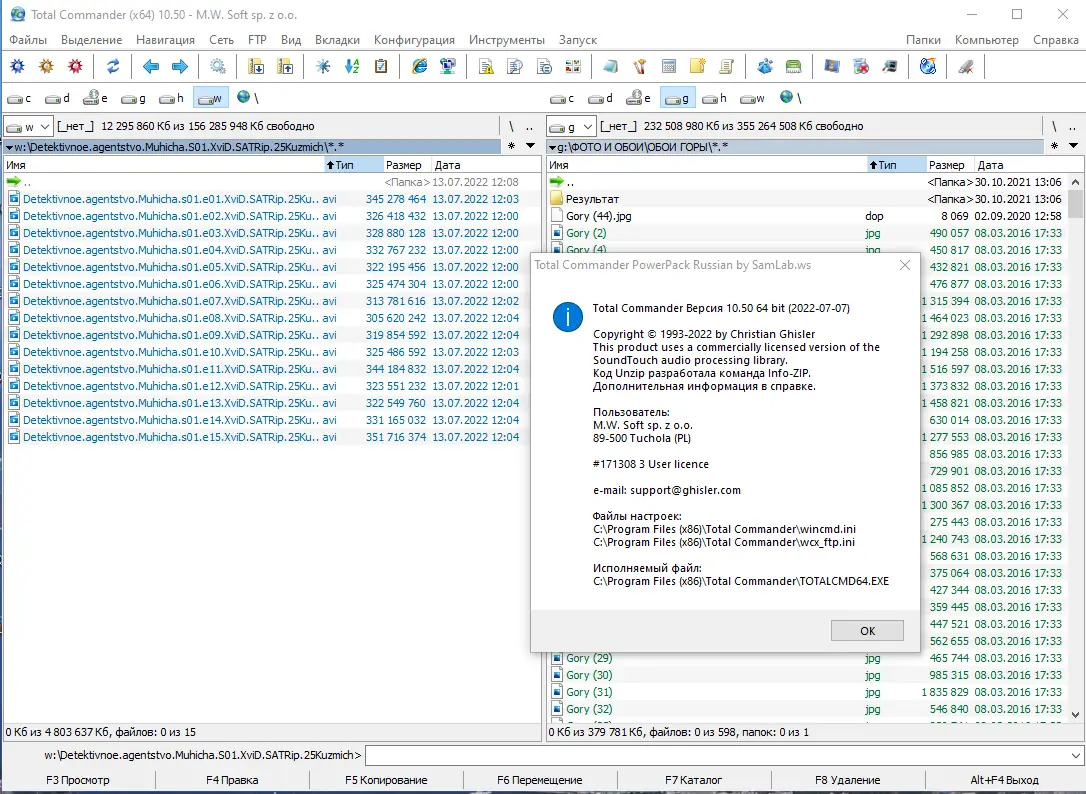Expand the command line history dropdown
Image resolution: width=1086 pixels, height=794 pixels.
(x=1076, y=755)
